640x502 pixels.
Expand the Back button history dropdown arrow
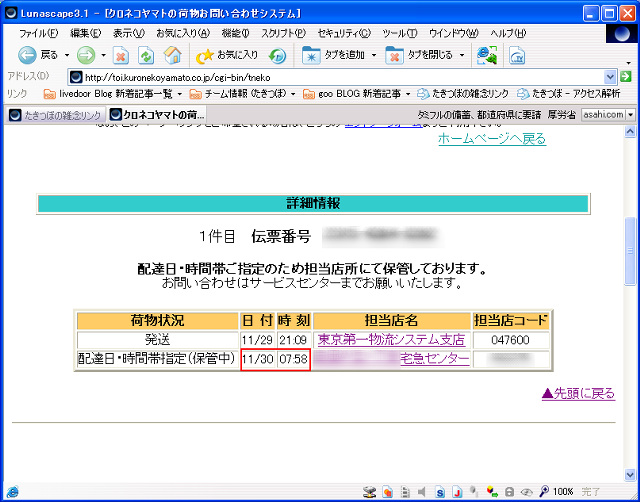tap(65, 55)
